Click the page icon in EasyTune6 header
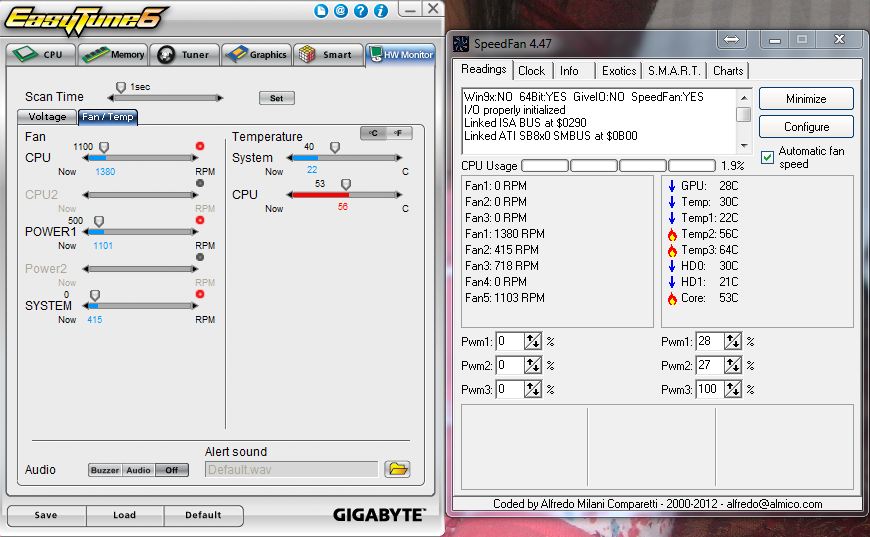Image resolution: width=870 pixels, height=537 pixels. (x=321, y=11)
